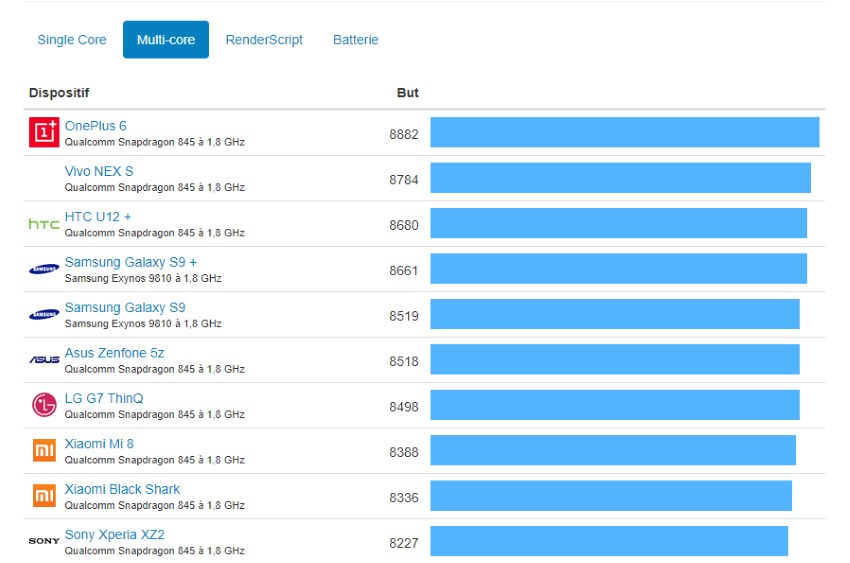
Task: Open the OnePlus 6 link
Action: click(95, 126)
